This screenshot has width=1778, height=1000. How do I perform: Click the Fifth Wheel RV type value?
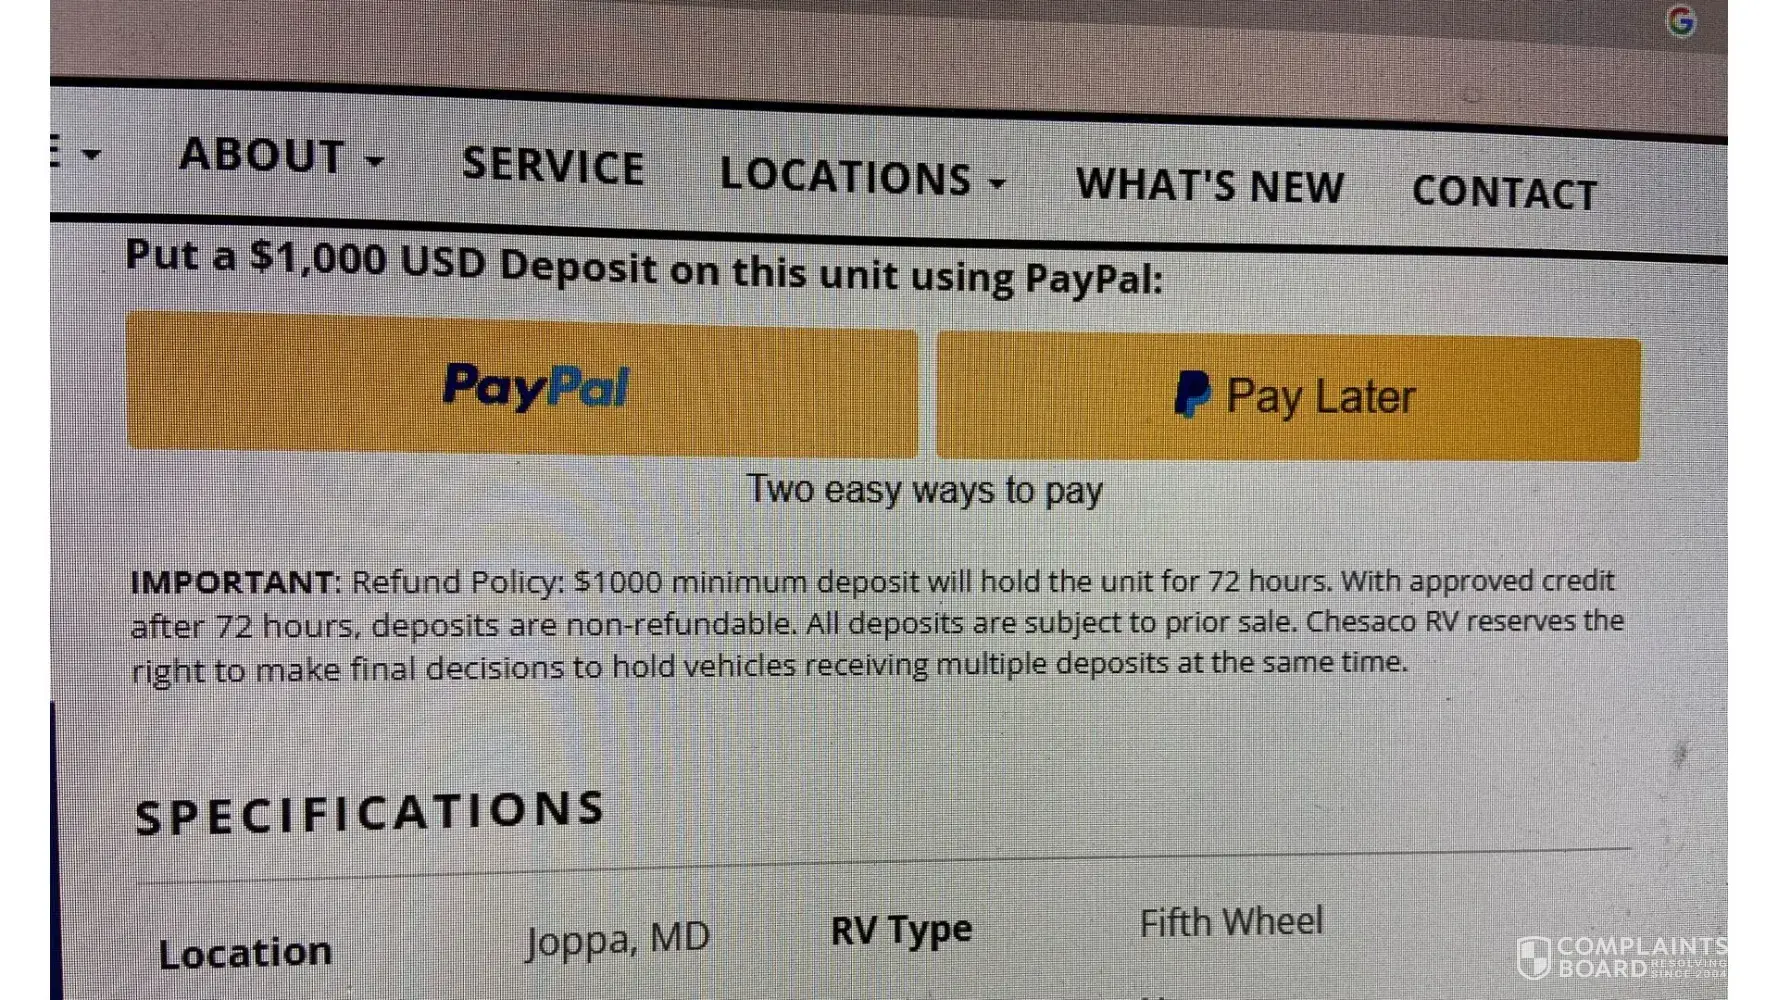click(1231, 922)
